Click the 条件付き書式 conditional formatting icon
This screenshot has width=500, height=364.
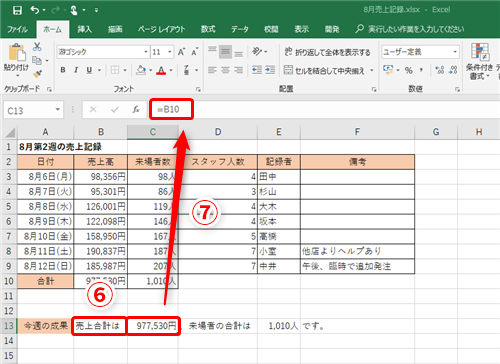pos(480,53)
